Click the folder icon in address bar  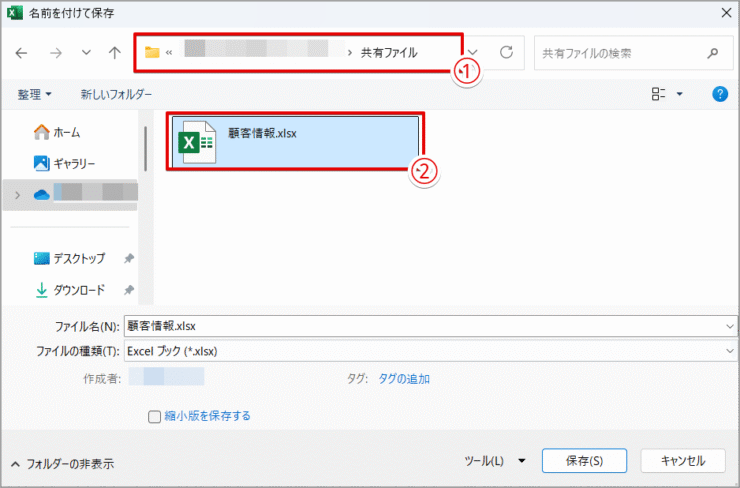coord(151,52)
